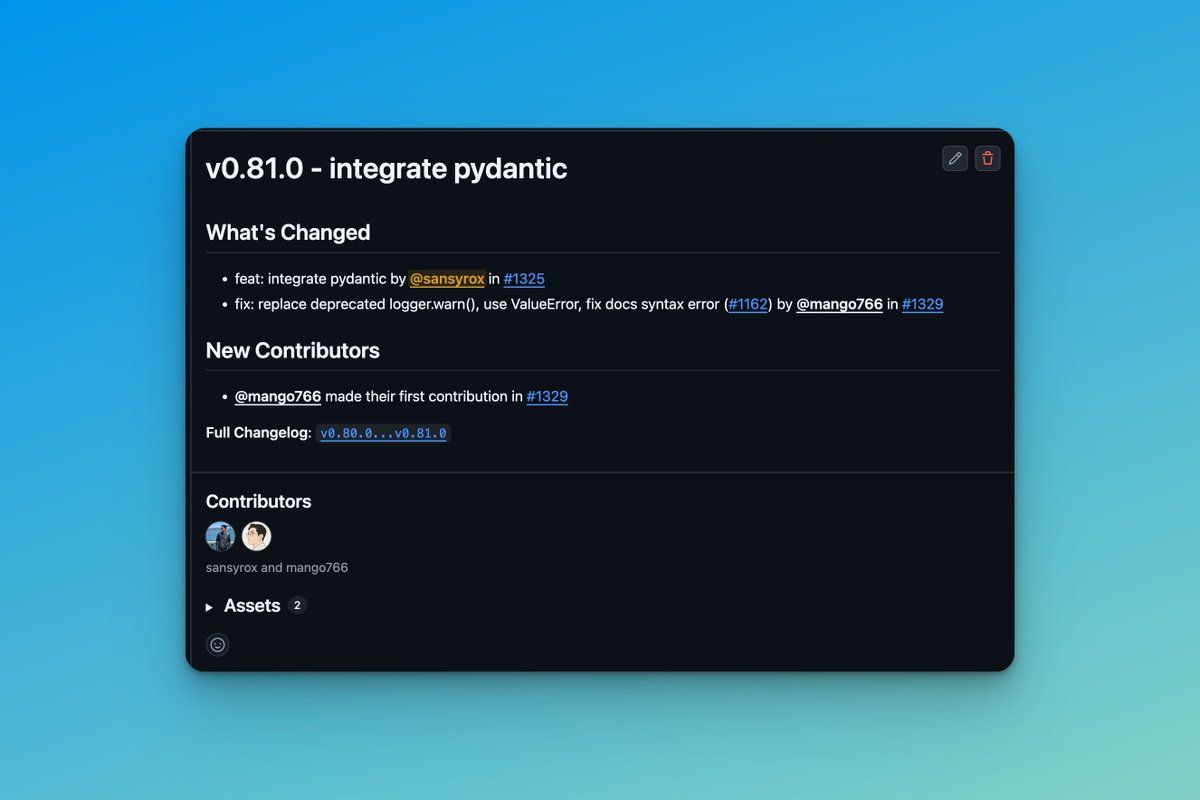Viewport: 1200px width, 800px height.
Task: Click the sansyrox contributor avatar
Action: pyautogui.click(x=221, y=537)
